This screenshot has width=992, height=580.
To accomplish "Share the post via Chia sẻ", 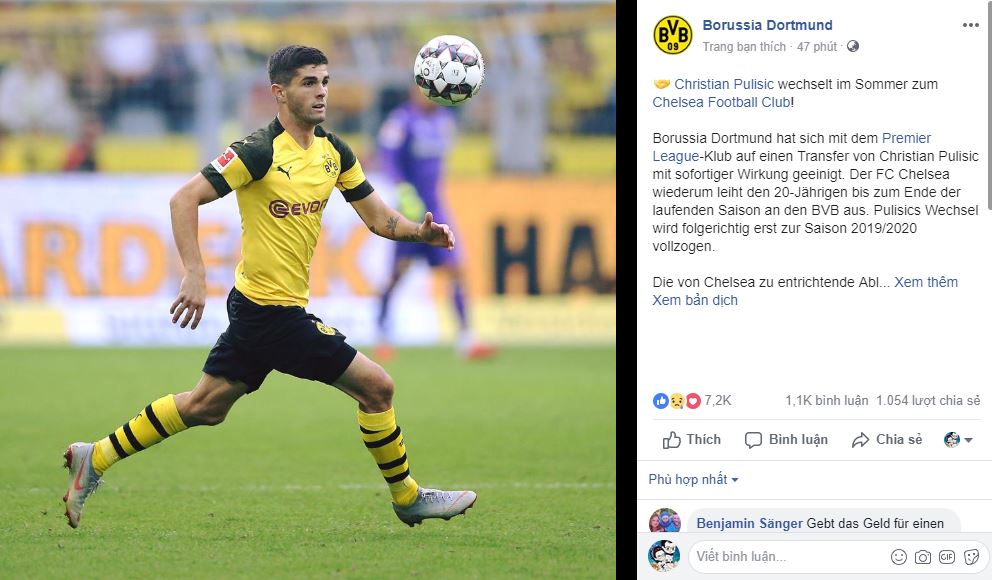I will 887,440.
